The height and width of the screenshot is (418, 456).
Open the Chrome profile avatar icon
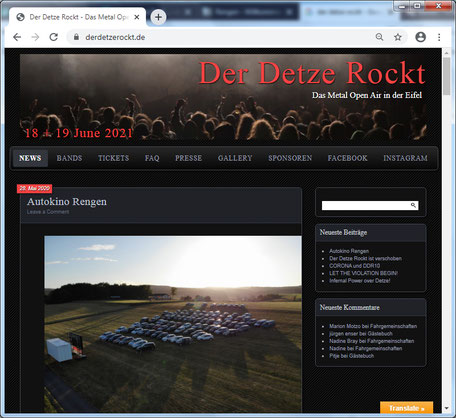[421, 37]
